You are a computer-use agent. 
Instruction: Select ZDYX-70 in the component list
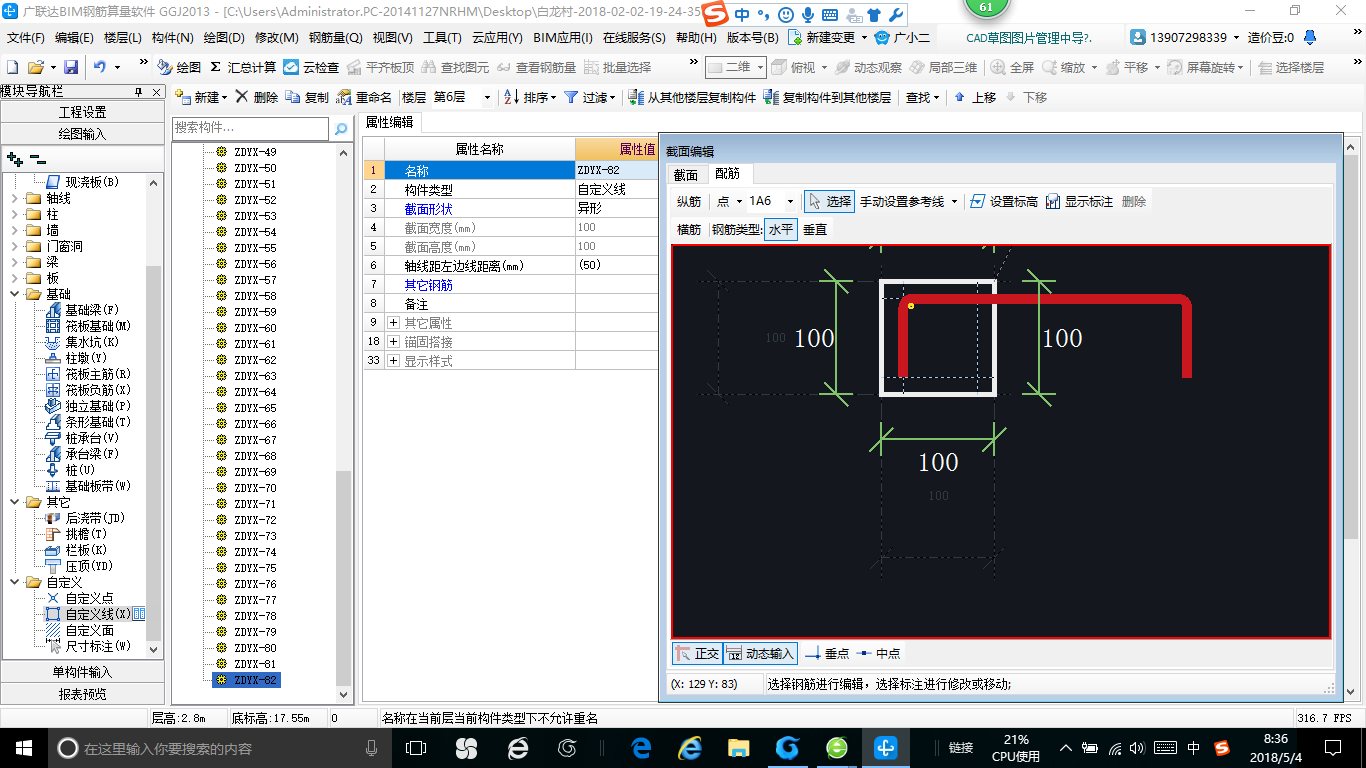[x=255, y=488]
